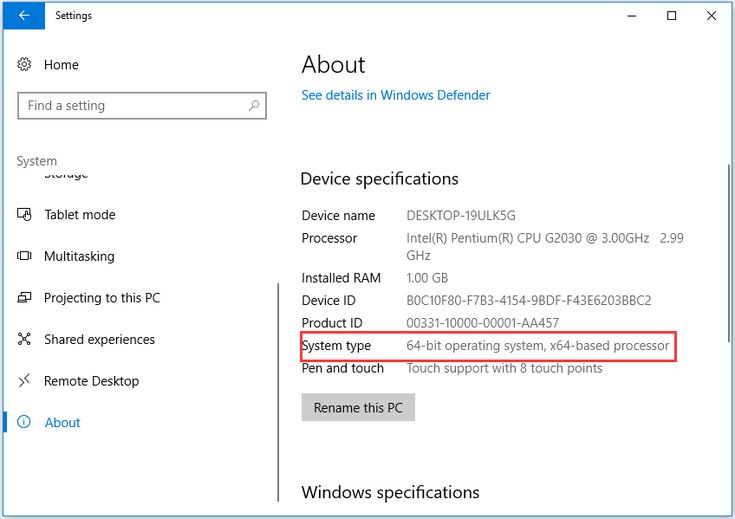Click the Product ID value
735x519 pixels.
pos(482,323)
